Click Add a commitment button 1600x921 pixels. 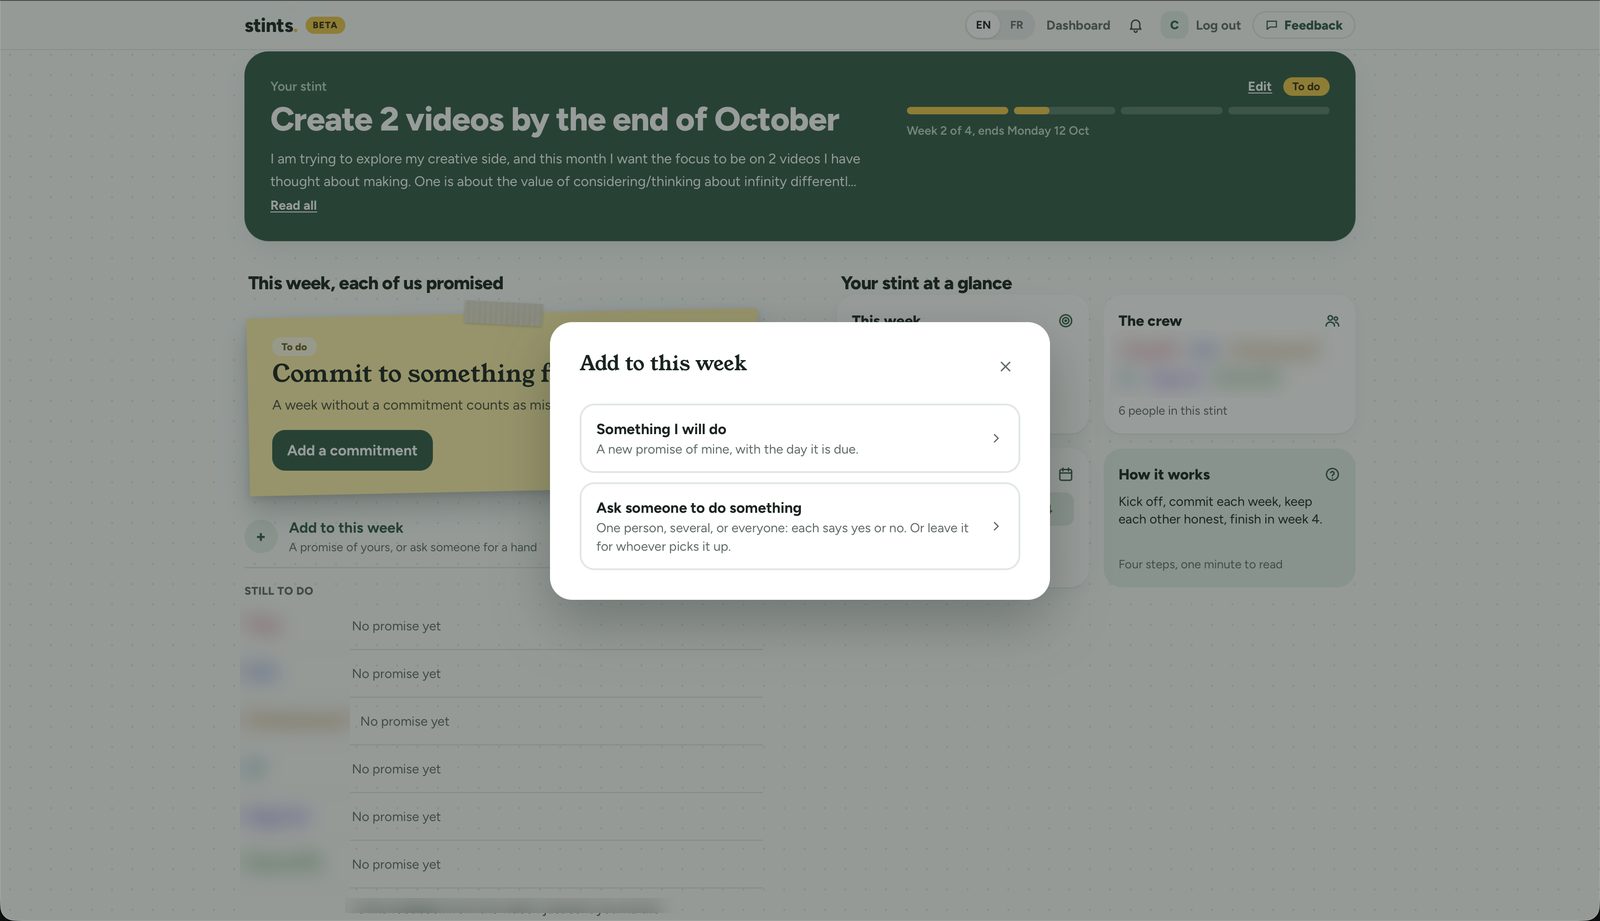[352, 451]
